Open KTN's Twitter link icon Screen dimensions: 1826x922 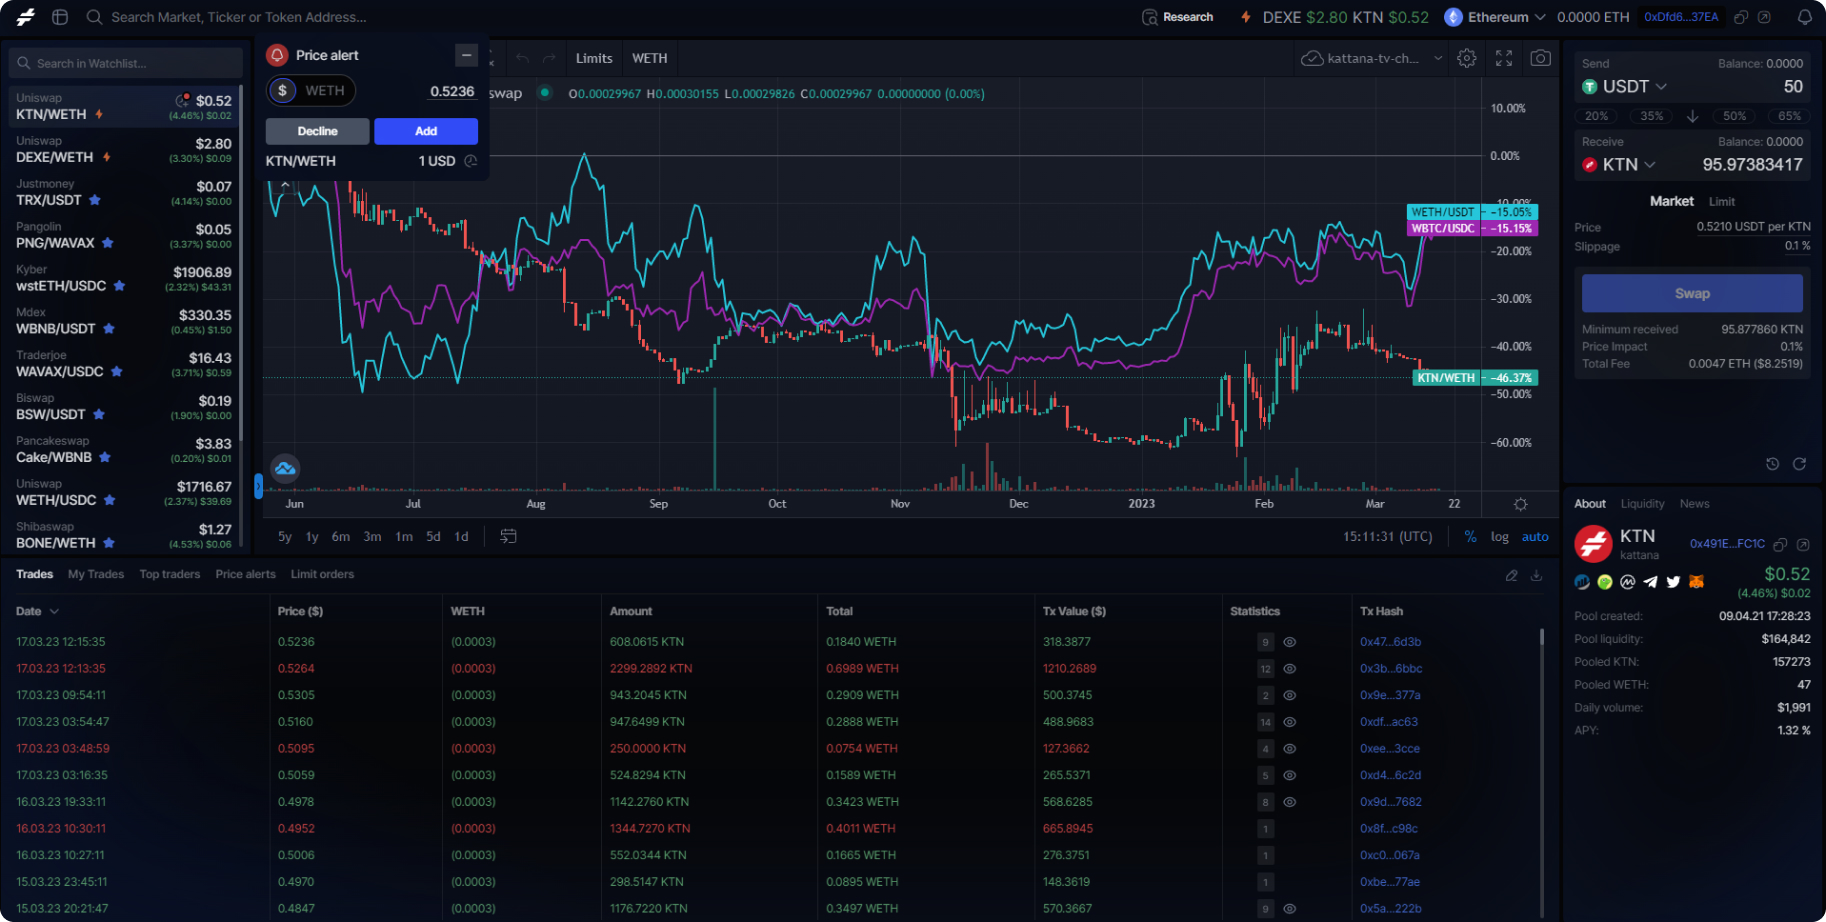(x=1673, y=581)
